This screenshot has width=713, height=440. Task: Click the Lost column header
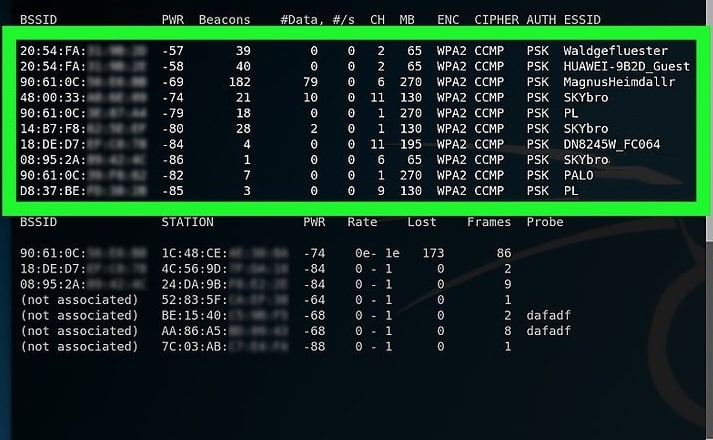click(x=422, y=222)
